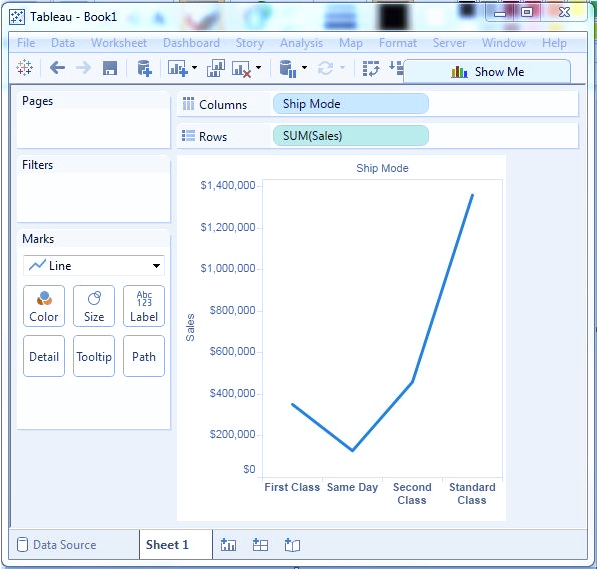
Task: Click the Sort ascending icon
Action: pyautogui.click(x=396, y=67)
